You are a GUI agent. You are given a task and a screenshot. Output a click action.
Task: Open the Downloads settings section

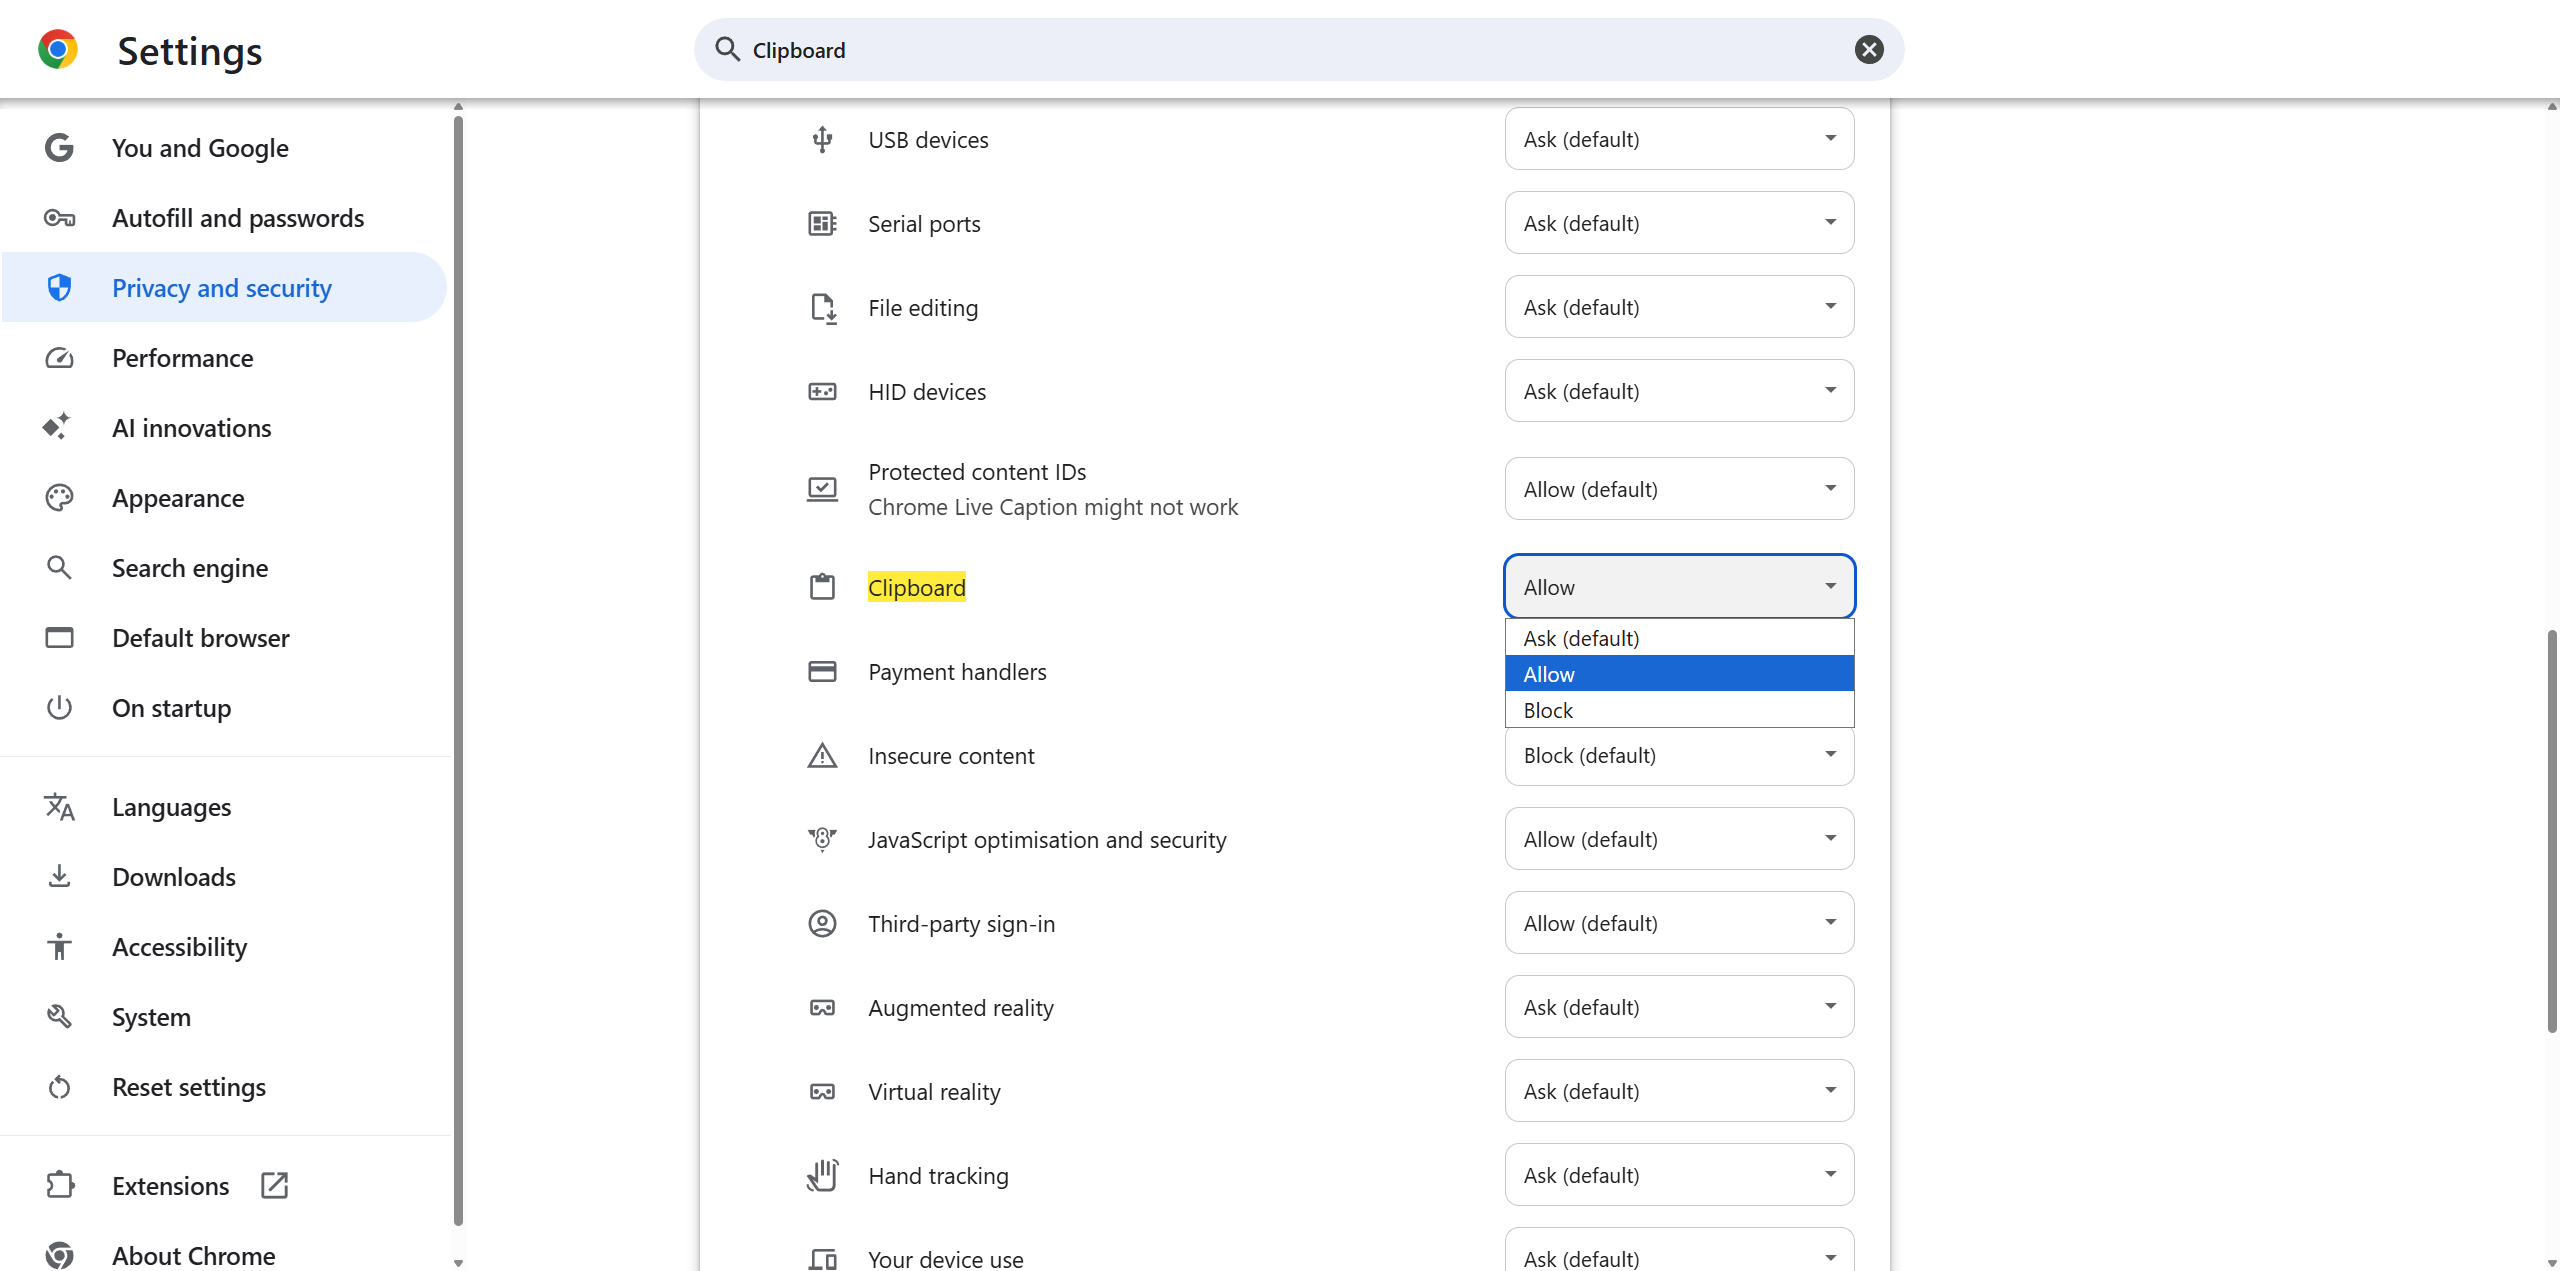[173, 877]
